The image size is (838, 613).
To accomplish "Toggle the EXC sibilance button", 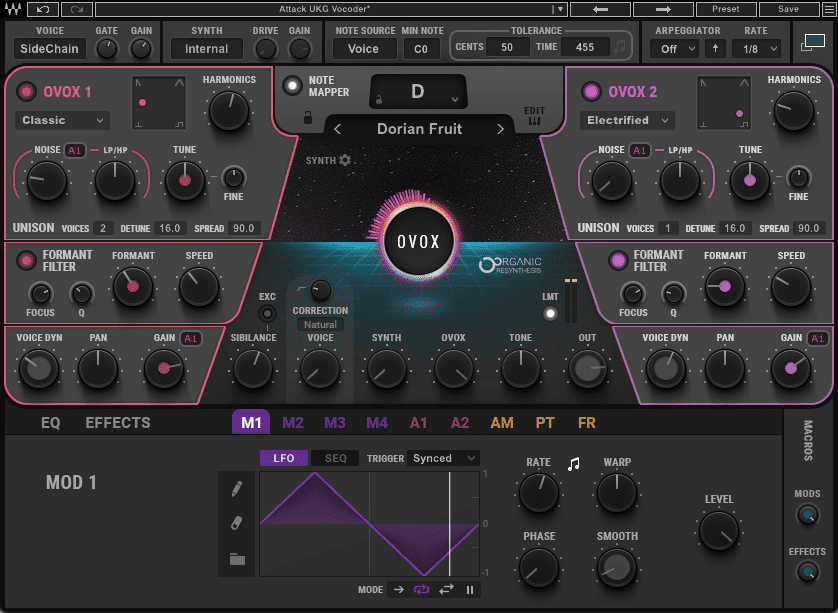I will [x=267, y=313].
